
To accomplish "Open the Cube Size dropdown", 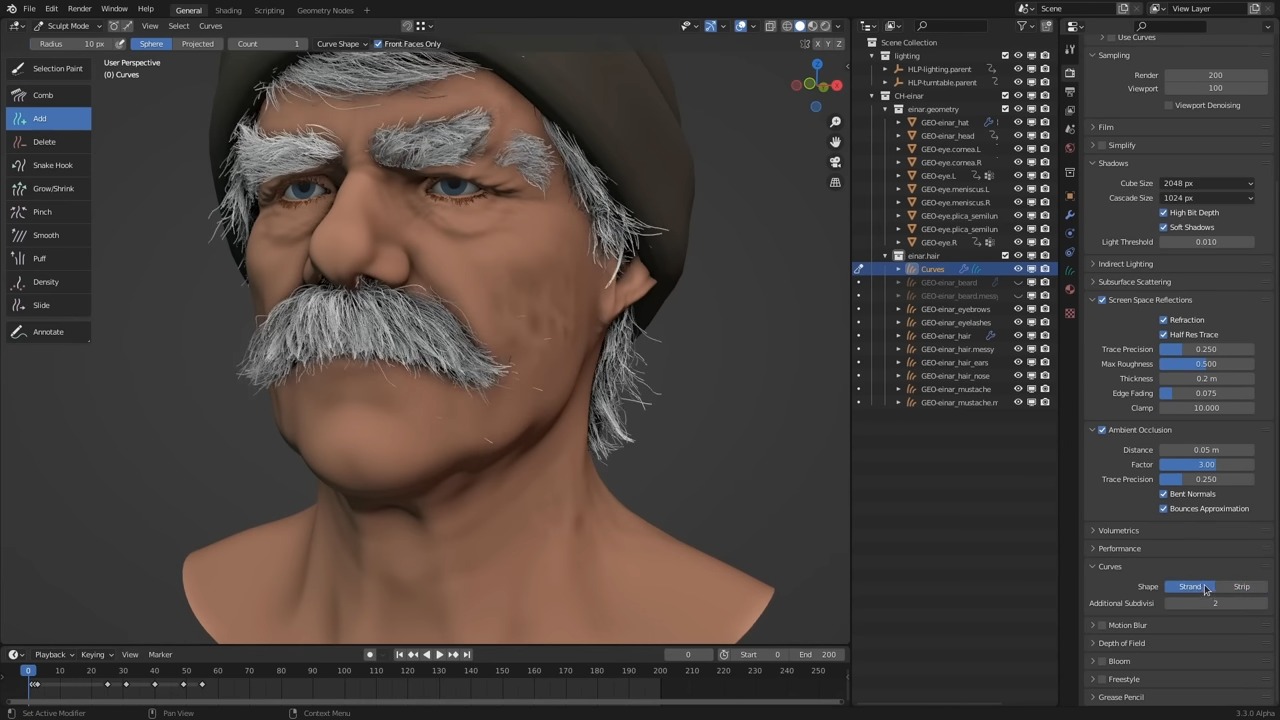I will click(x=1207, y=183).
